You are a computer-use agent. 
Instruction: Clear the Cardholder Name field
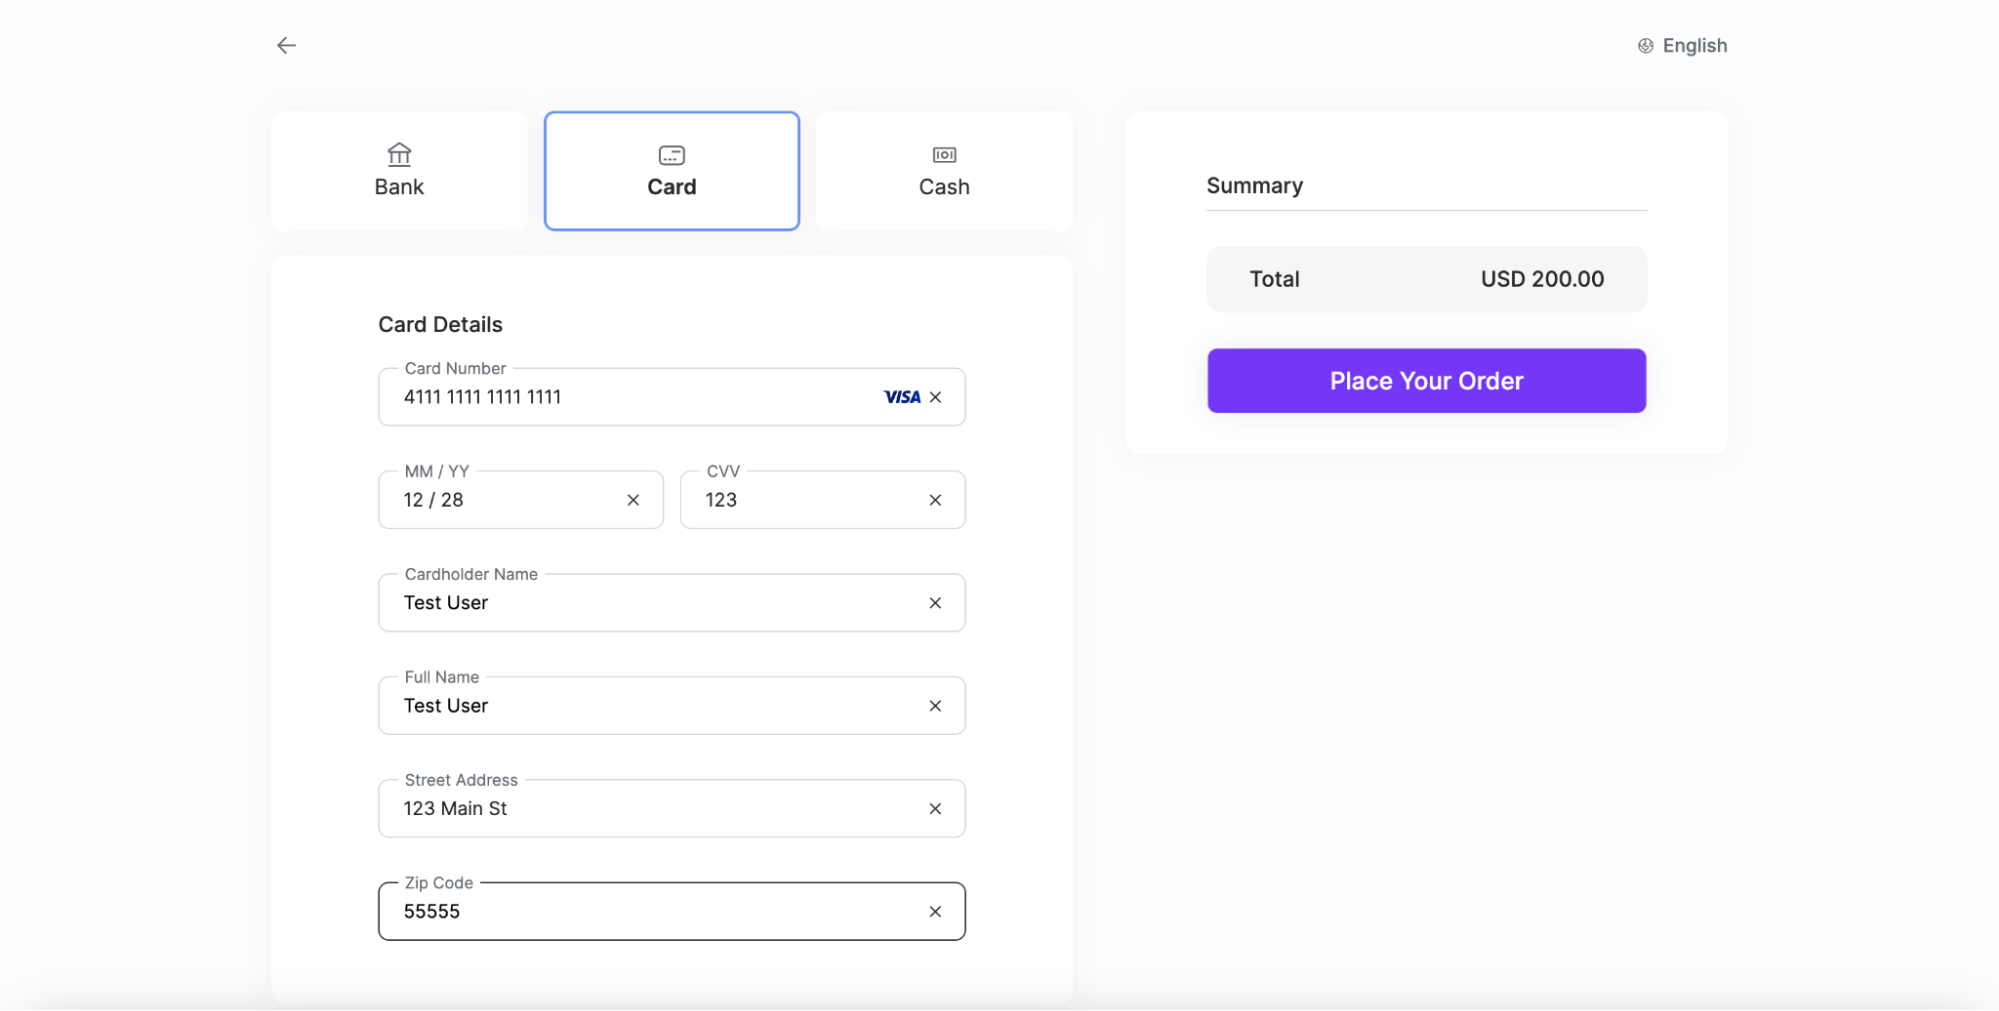coord(936,603)
